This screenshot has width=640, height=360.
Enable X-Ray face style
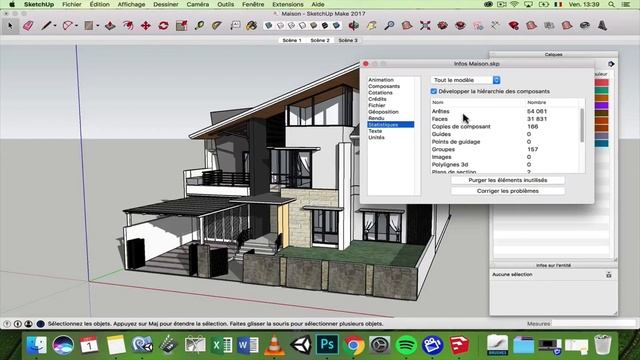pos(269,25)
